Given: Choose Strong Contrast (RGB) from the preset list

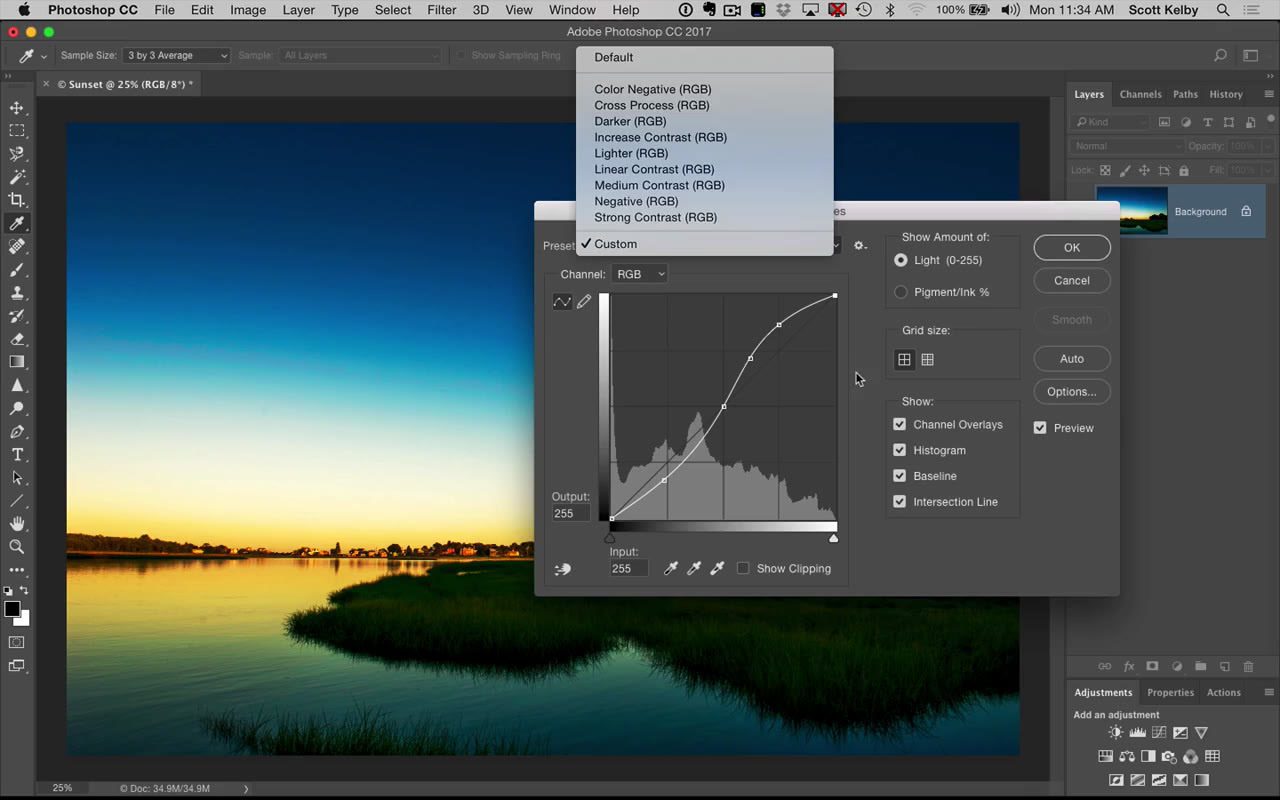Looking at the screenshot, I should click(x=655, y=217).
